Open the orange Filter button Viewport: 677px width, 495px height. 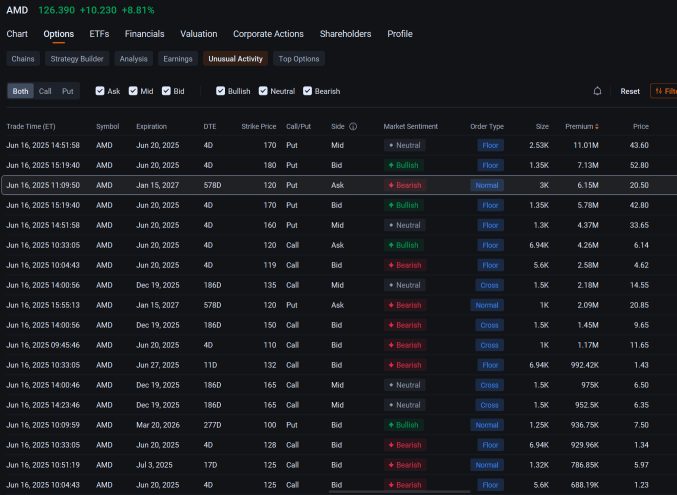(664, 91)
